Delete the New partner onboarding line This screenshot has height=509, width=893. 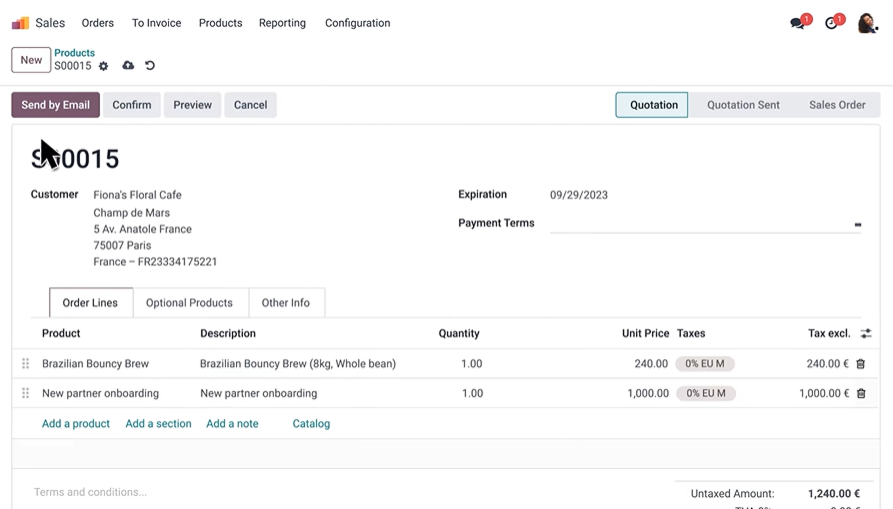(861, 394)
